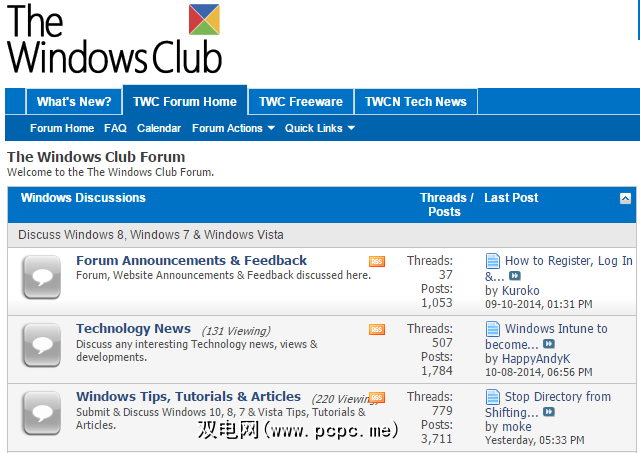Click 'Yesterday, 05:33 PM' timestamp

[535, 440]
